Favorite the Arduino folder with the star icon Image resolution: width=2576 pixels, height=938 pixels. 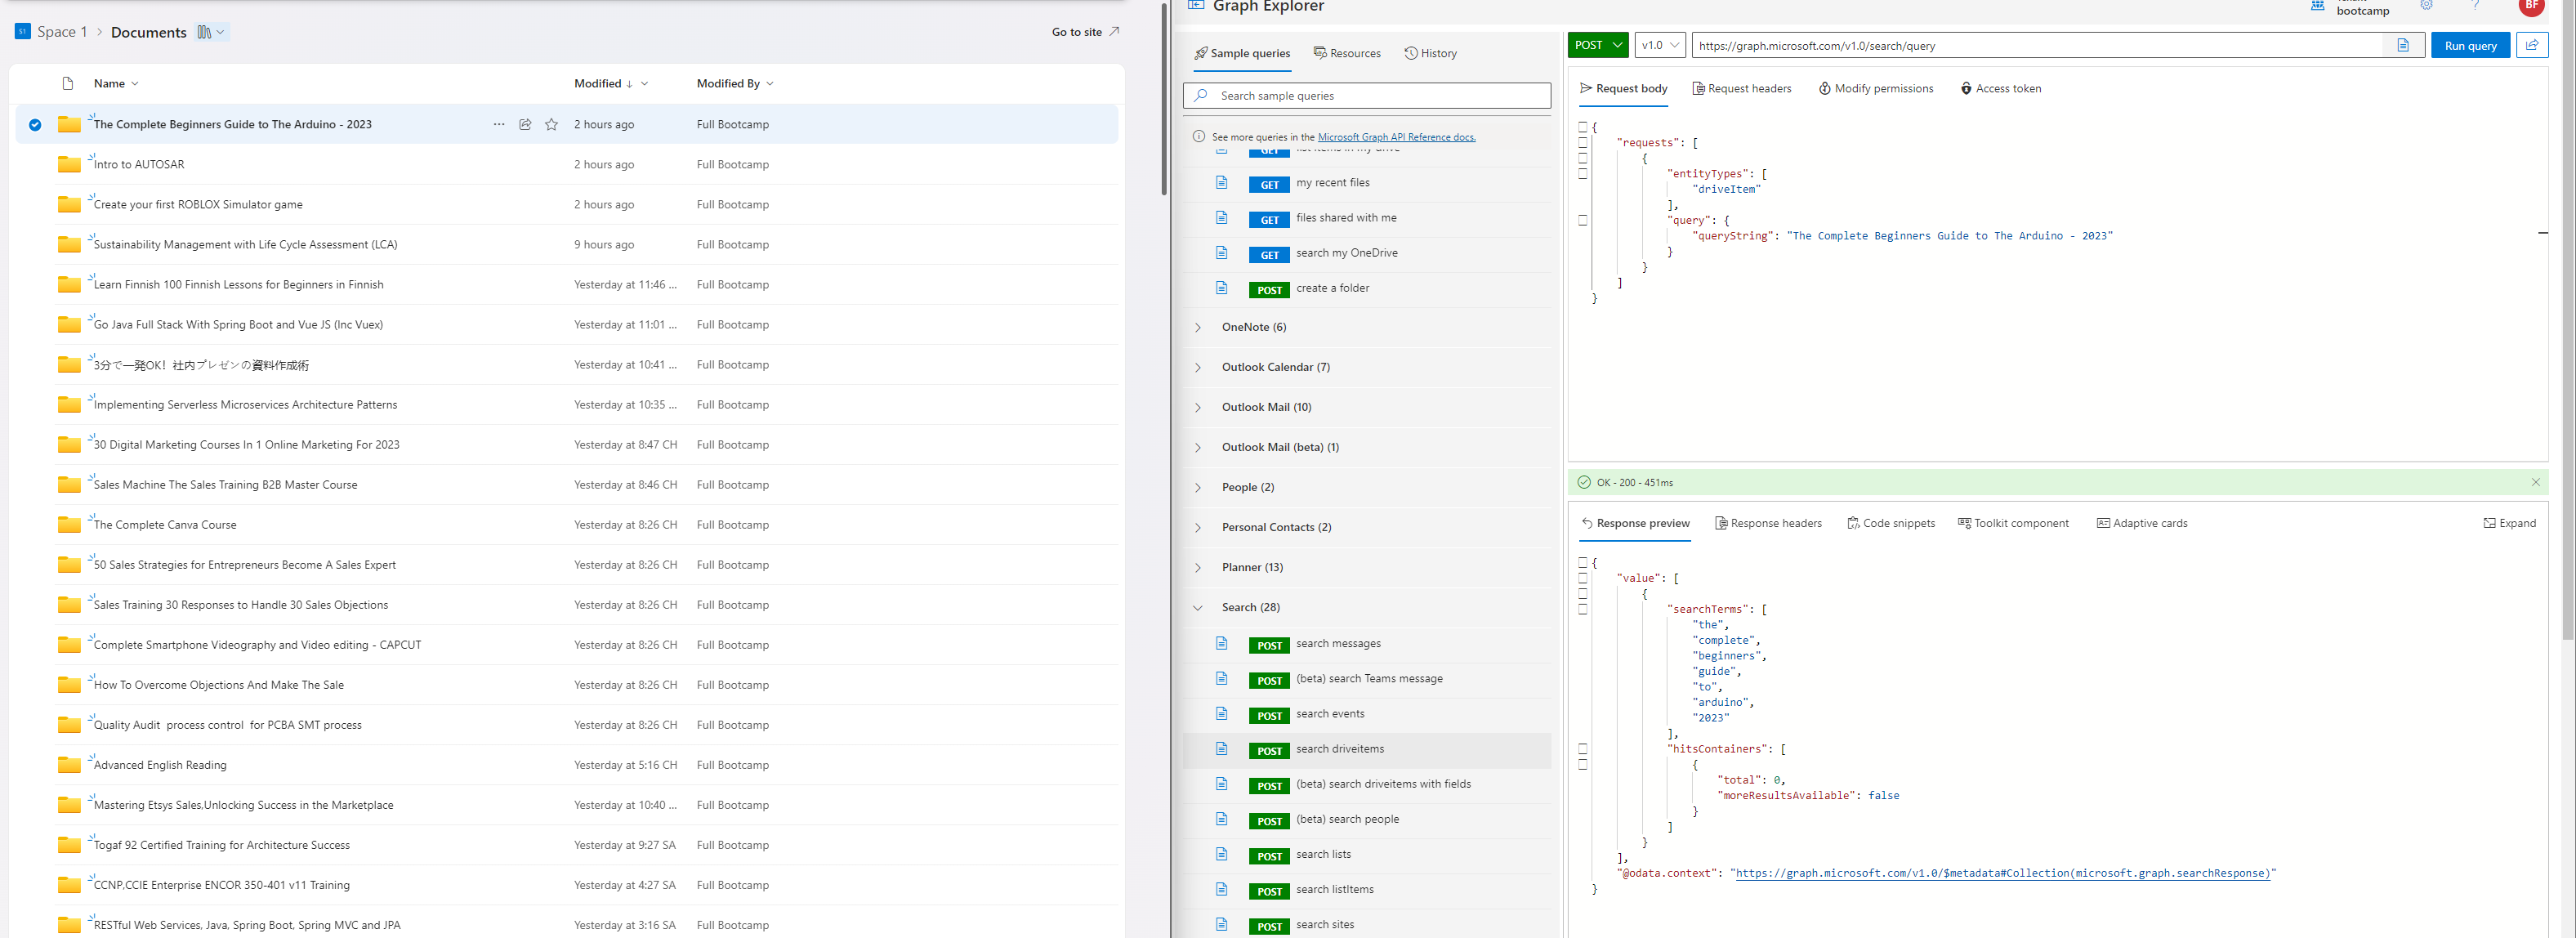click(551, 124)
